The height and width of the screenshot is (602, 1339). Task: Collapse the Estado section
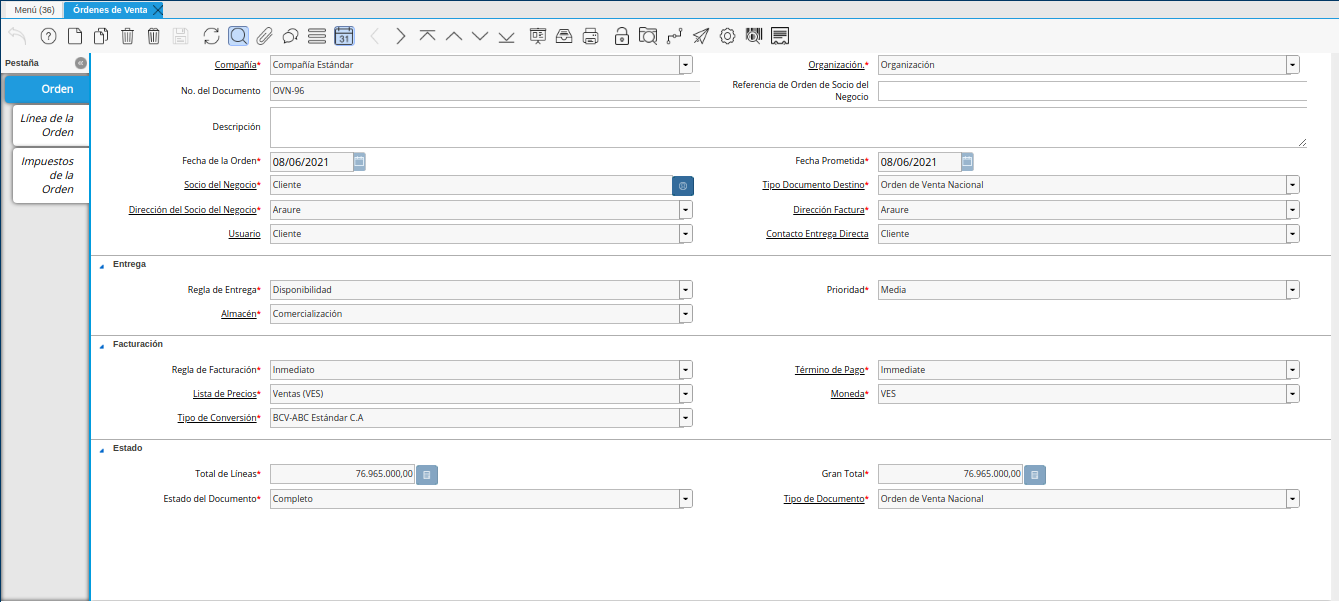point(101,449)
